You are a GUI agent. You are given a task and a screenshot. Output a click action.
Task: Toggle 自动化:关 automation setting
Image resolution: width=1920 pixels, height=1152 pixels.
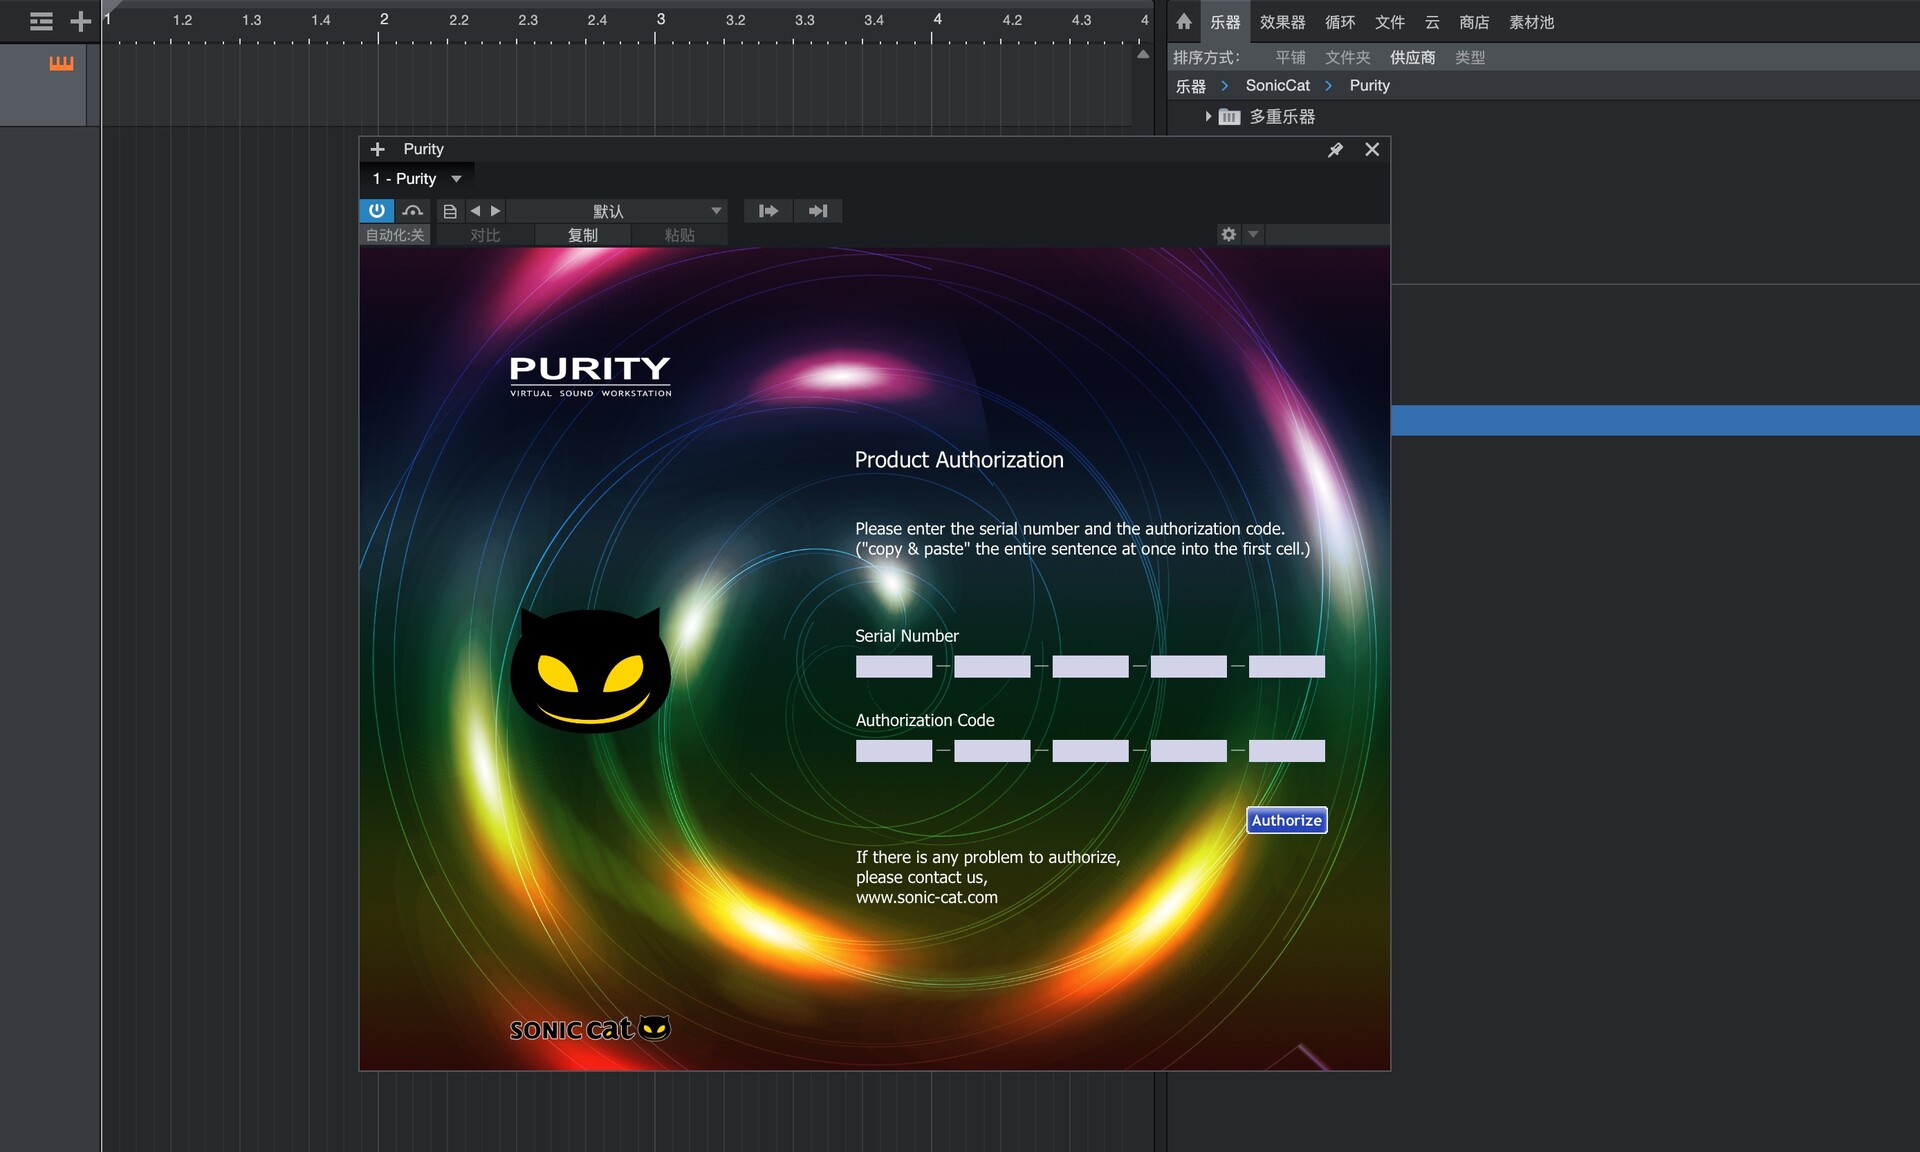pyautogui.click(x=395, y=235)
